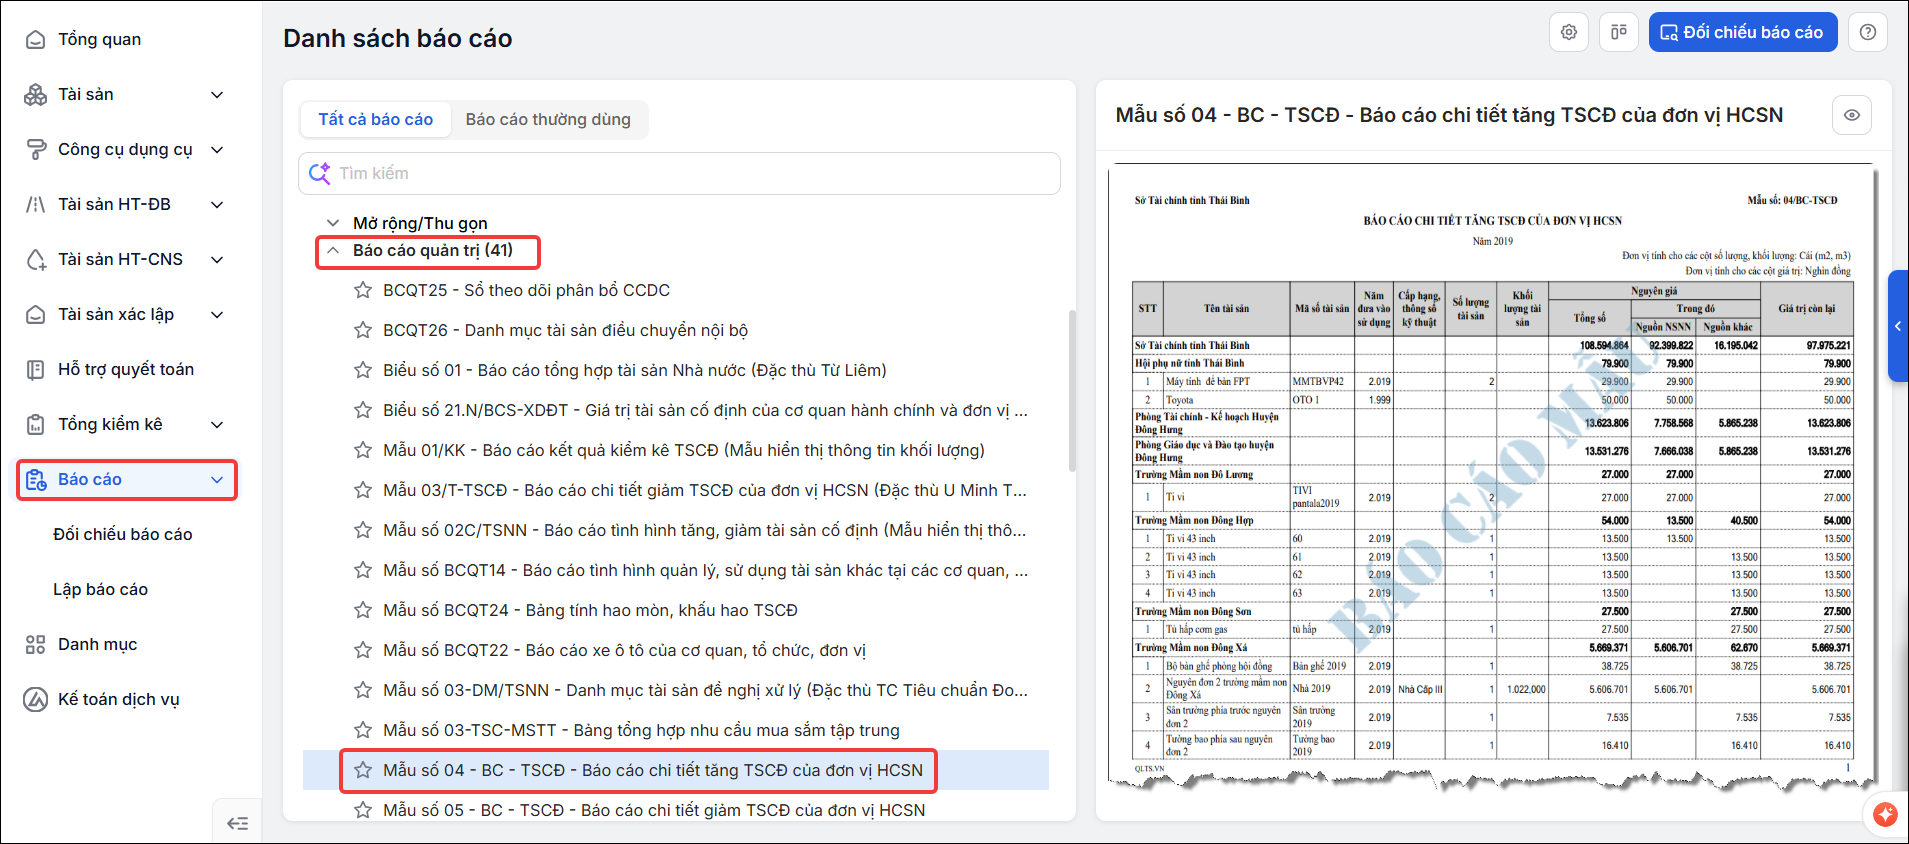Expand Tổng kiểm kê chevron
The height and width of the screenshot is (844, 1909).
click(x=217, y=425)
